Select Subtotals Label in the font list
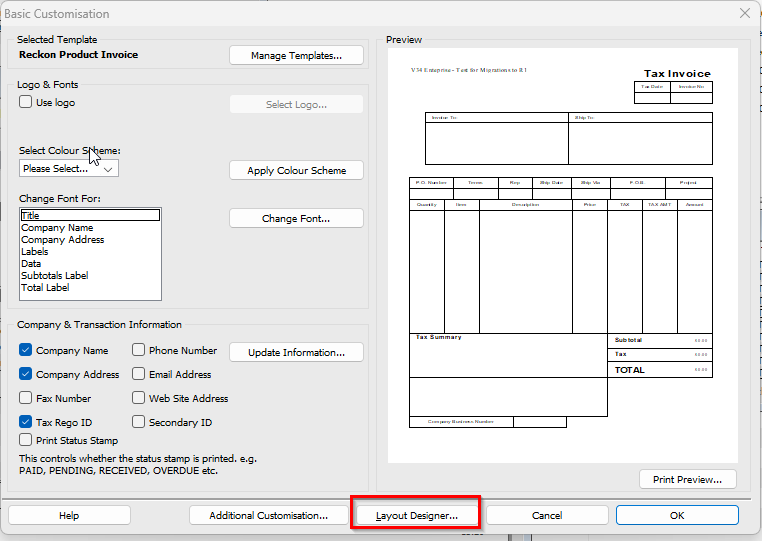 point(90,275)
